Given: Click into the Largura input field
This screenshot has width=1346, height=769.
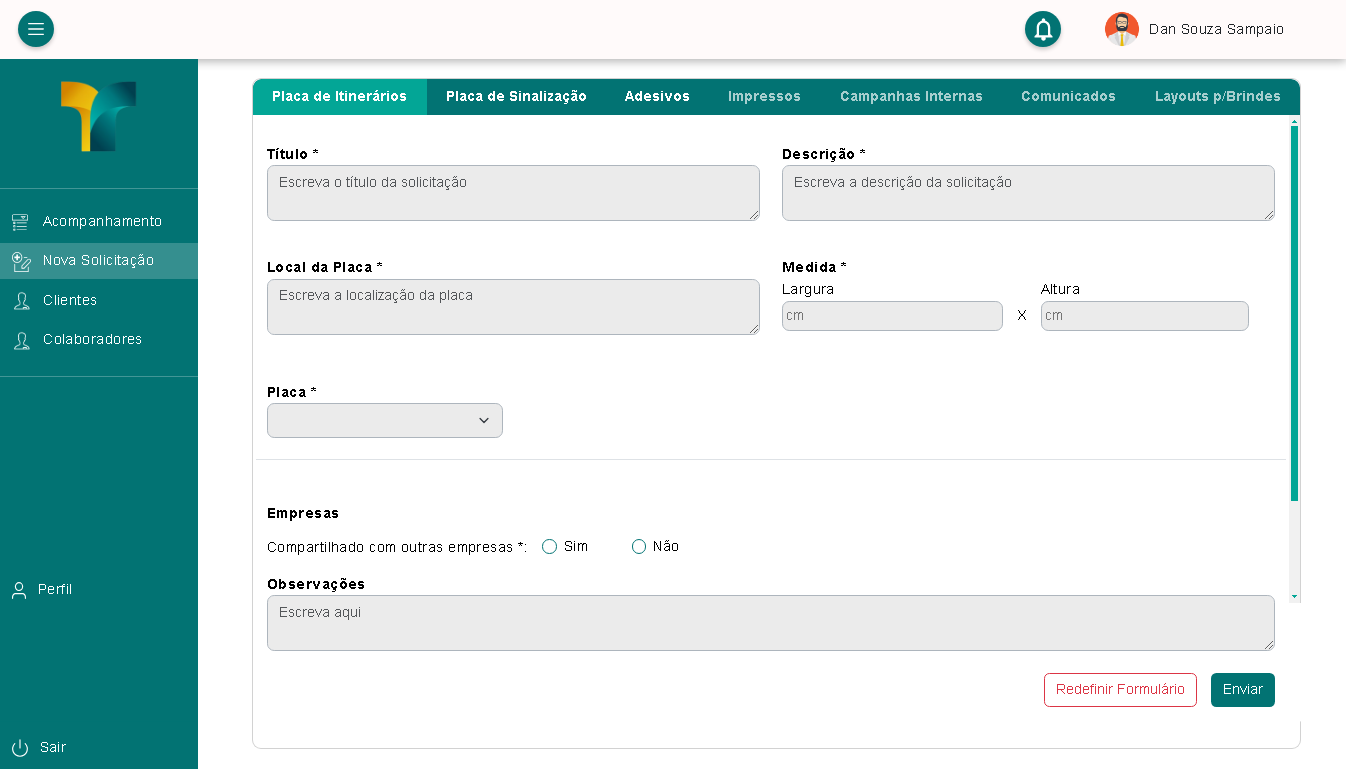Looking at the screenshot, I should 891,316.
